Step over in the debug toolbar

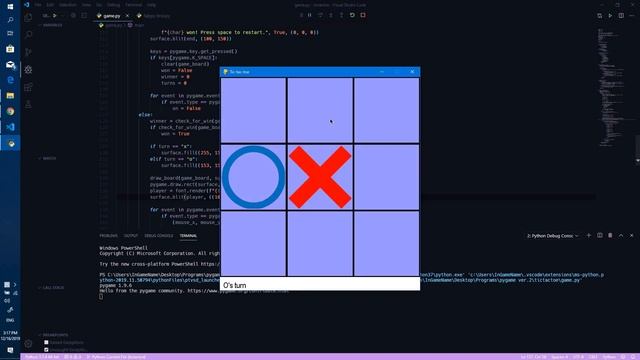320,15
